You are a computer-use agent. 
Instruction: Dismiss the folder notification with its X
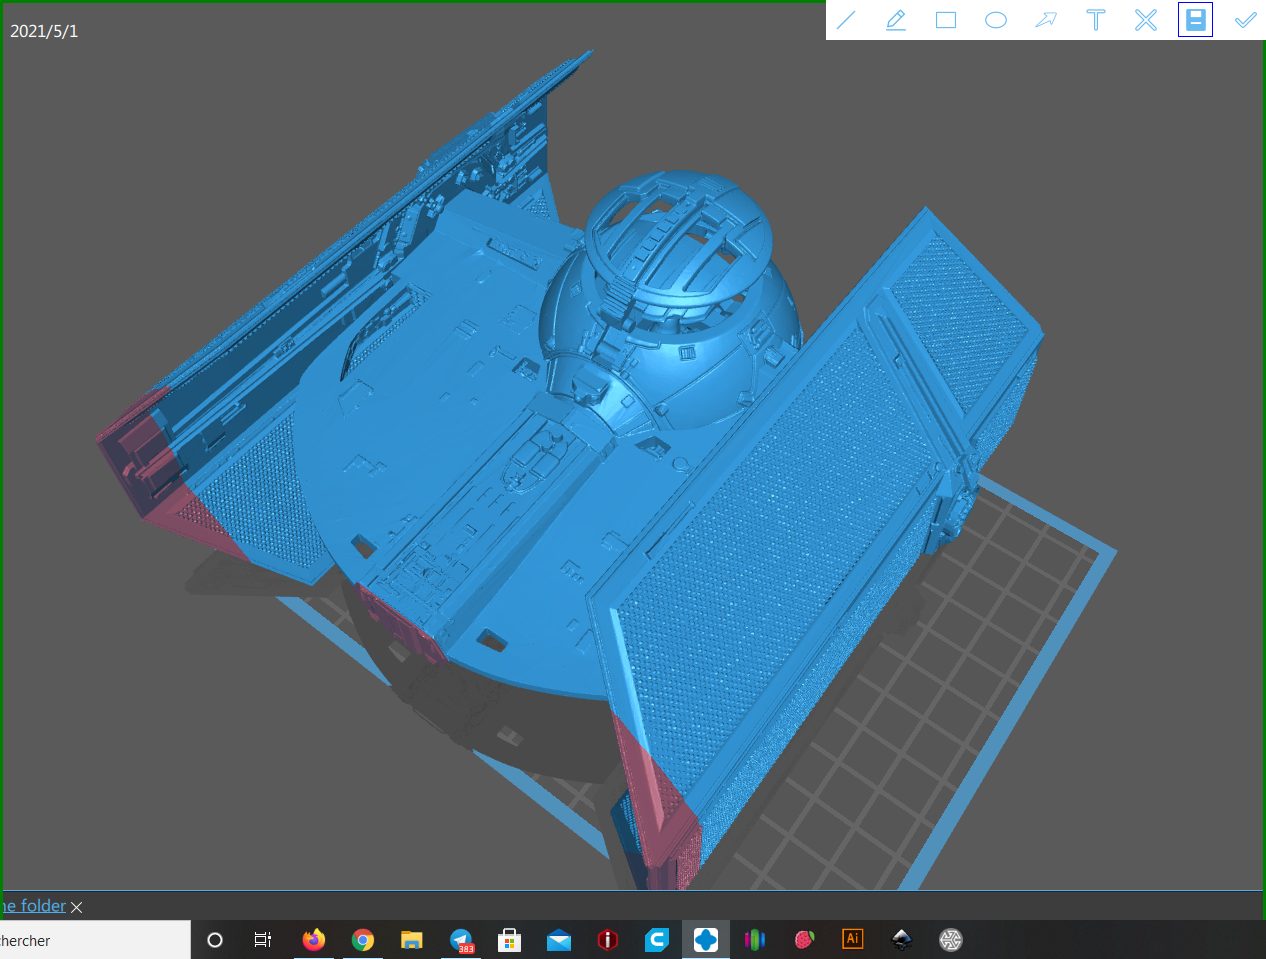tap(77, 907)
